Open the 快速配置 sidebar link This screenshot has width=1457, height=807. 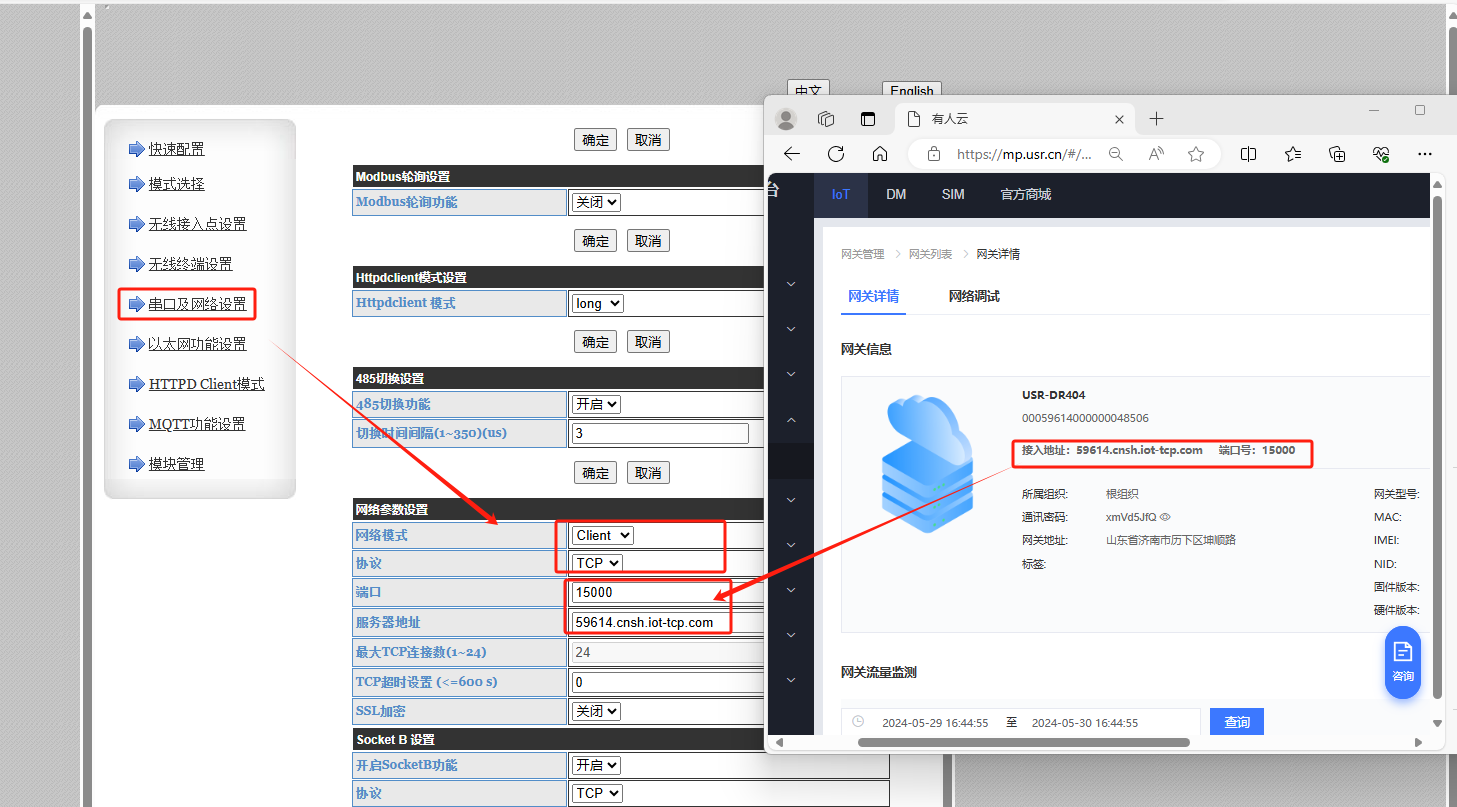tap(177, 149)
